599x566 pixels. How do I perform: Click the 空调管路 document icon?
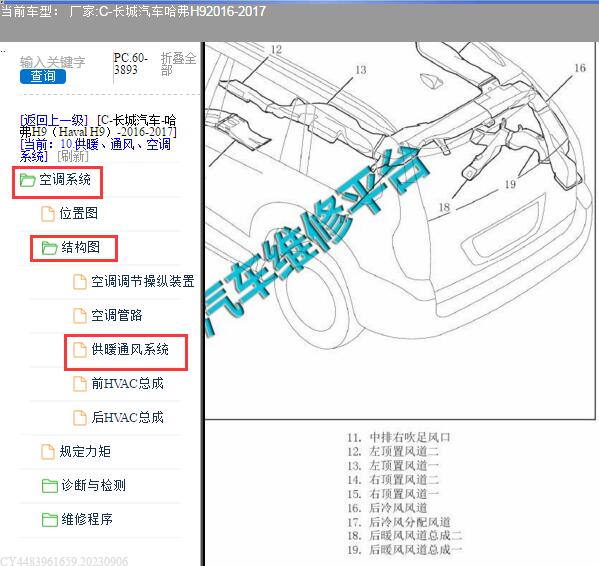point(79,316)
